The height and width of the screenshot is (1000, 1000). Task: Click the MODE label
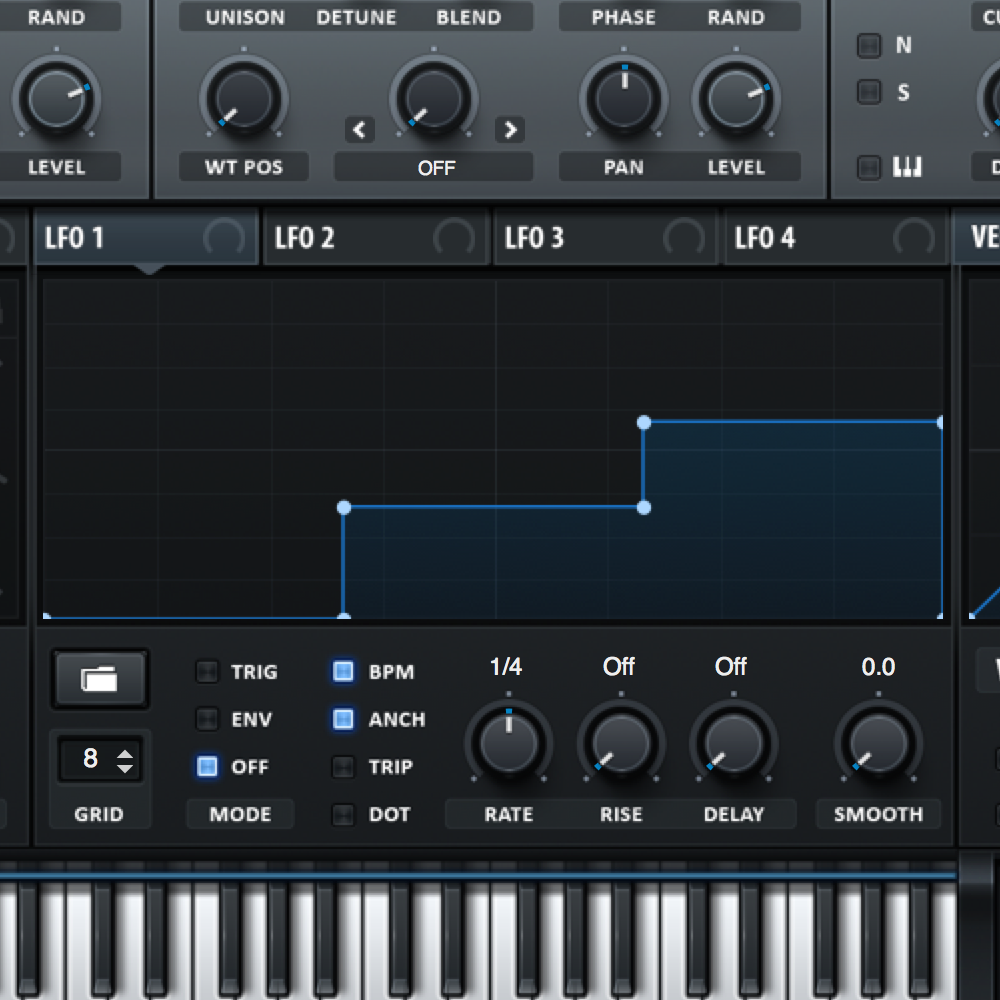point(240,814)
